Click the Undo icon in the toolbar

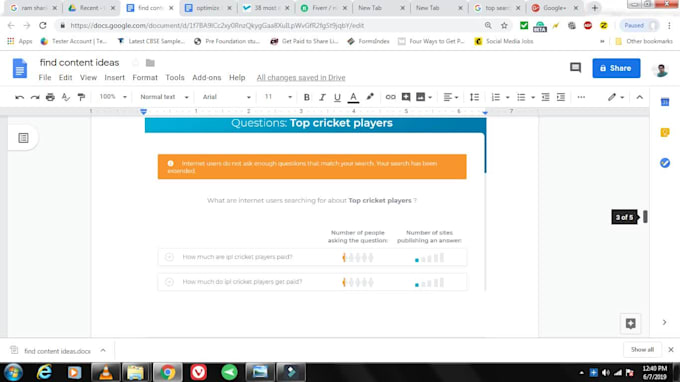[x=20, y=97]
